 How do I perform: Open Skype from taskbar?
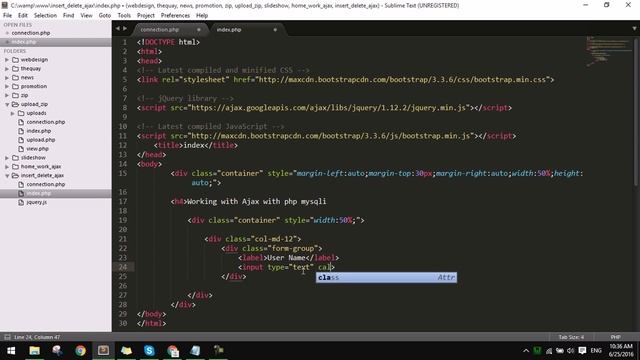point(149,351)
